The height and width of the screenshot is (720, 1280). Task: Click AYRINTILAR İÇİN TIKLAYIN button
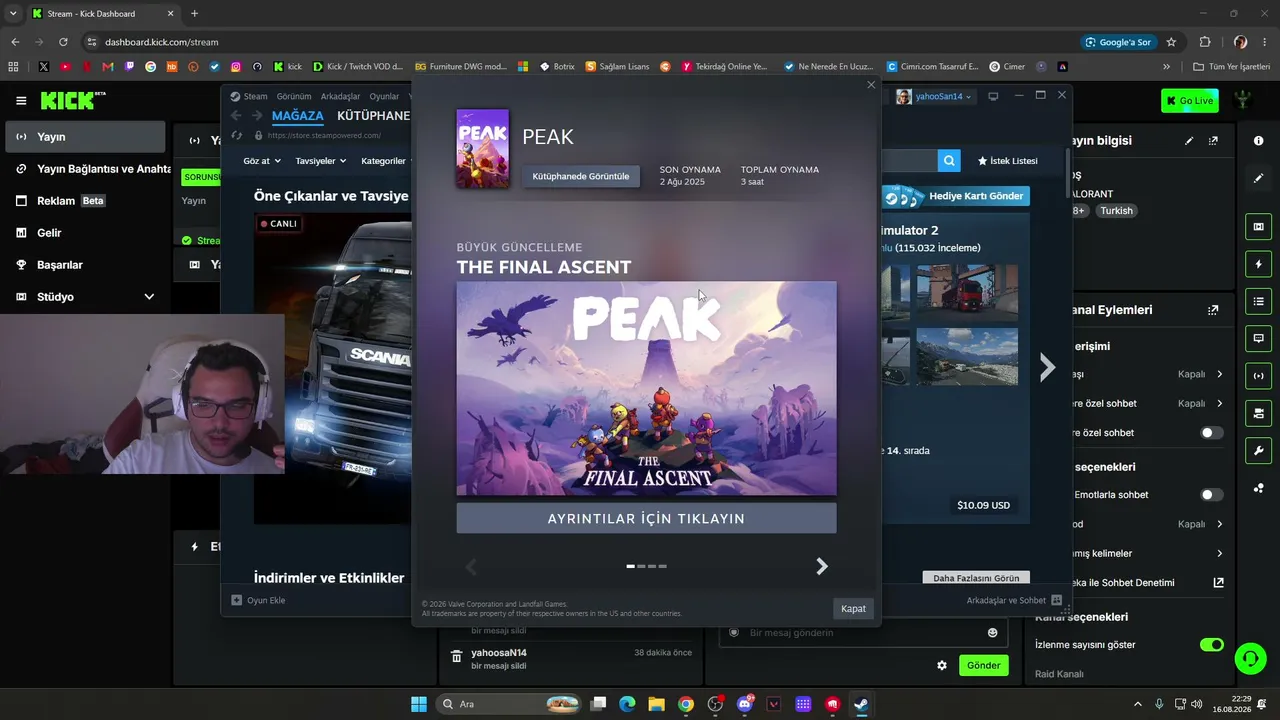(x=646, y=518)
